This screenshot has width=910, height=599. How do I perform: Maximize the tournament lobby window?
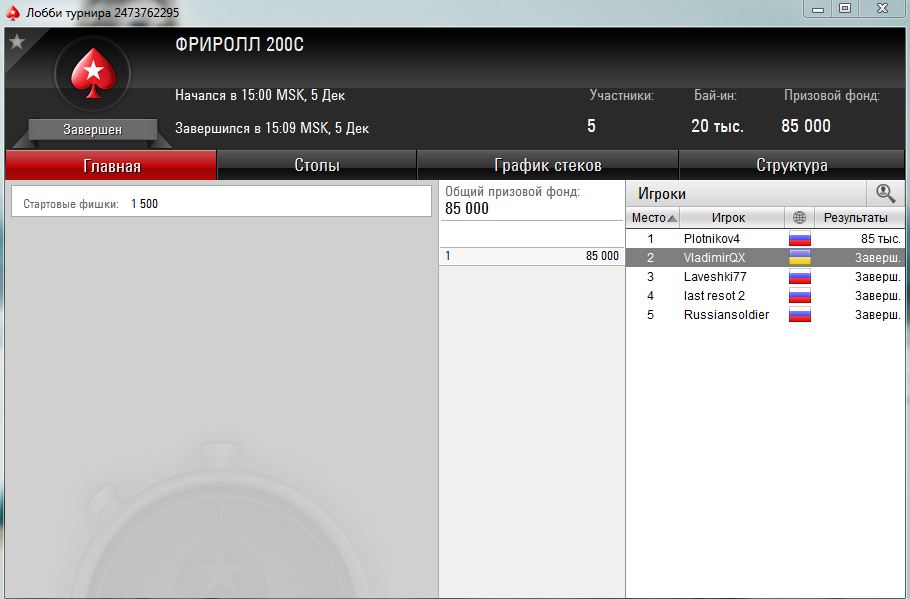(x=845, y=9)
